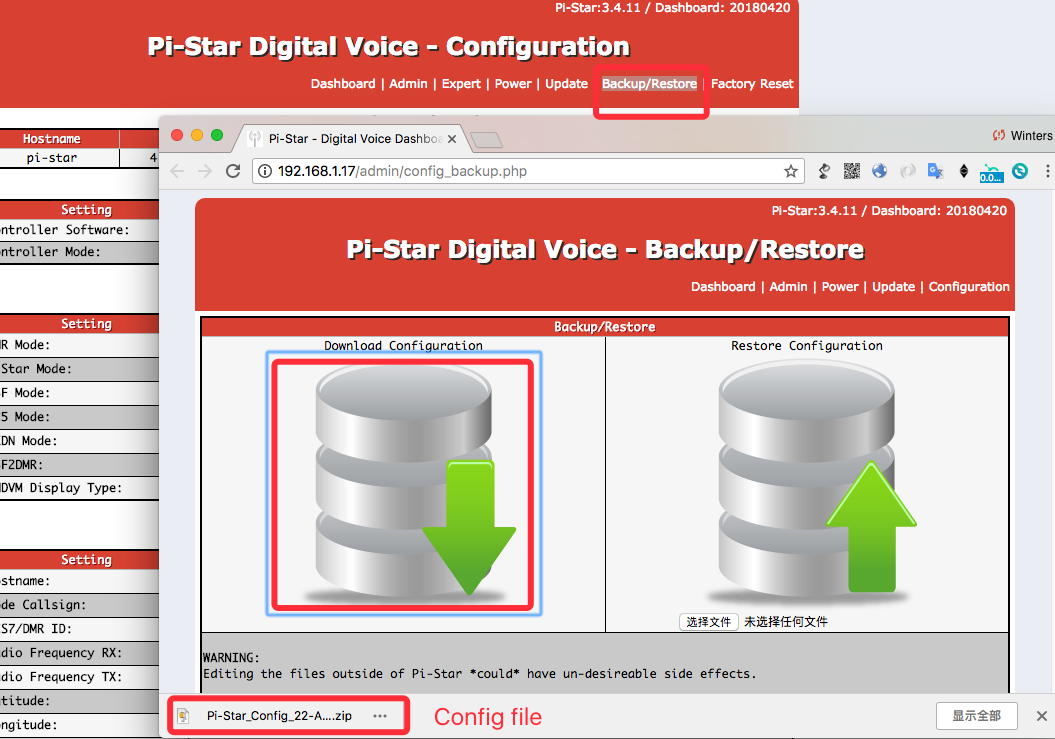Open the grey circular extension icon
This screenshot has height=739, width=1055.
[908, 171]
